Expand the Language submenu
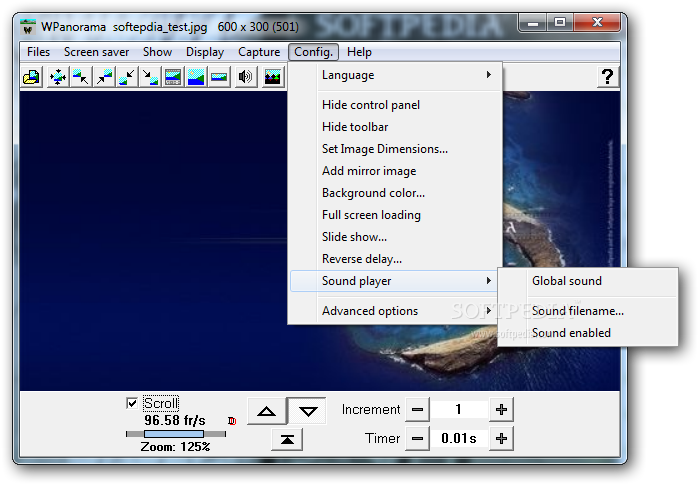Viewport: 699px width, 485px height. pos(395,75)
